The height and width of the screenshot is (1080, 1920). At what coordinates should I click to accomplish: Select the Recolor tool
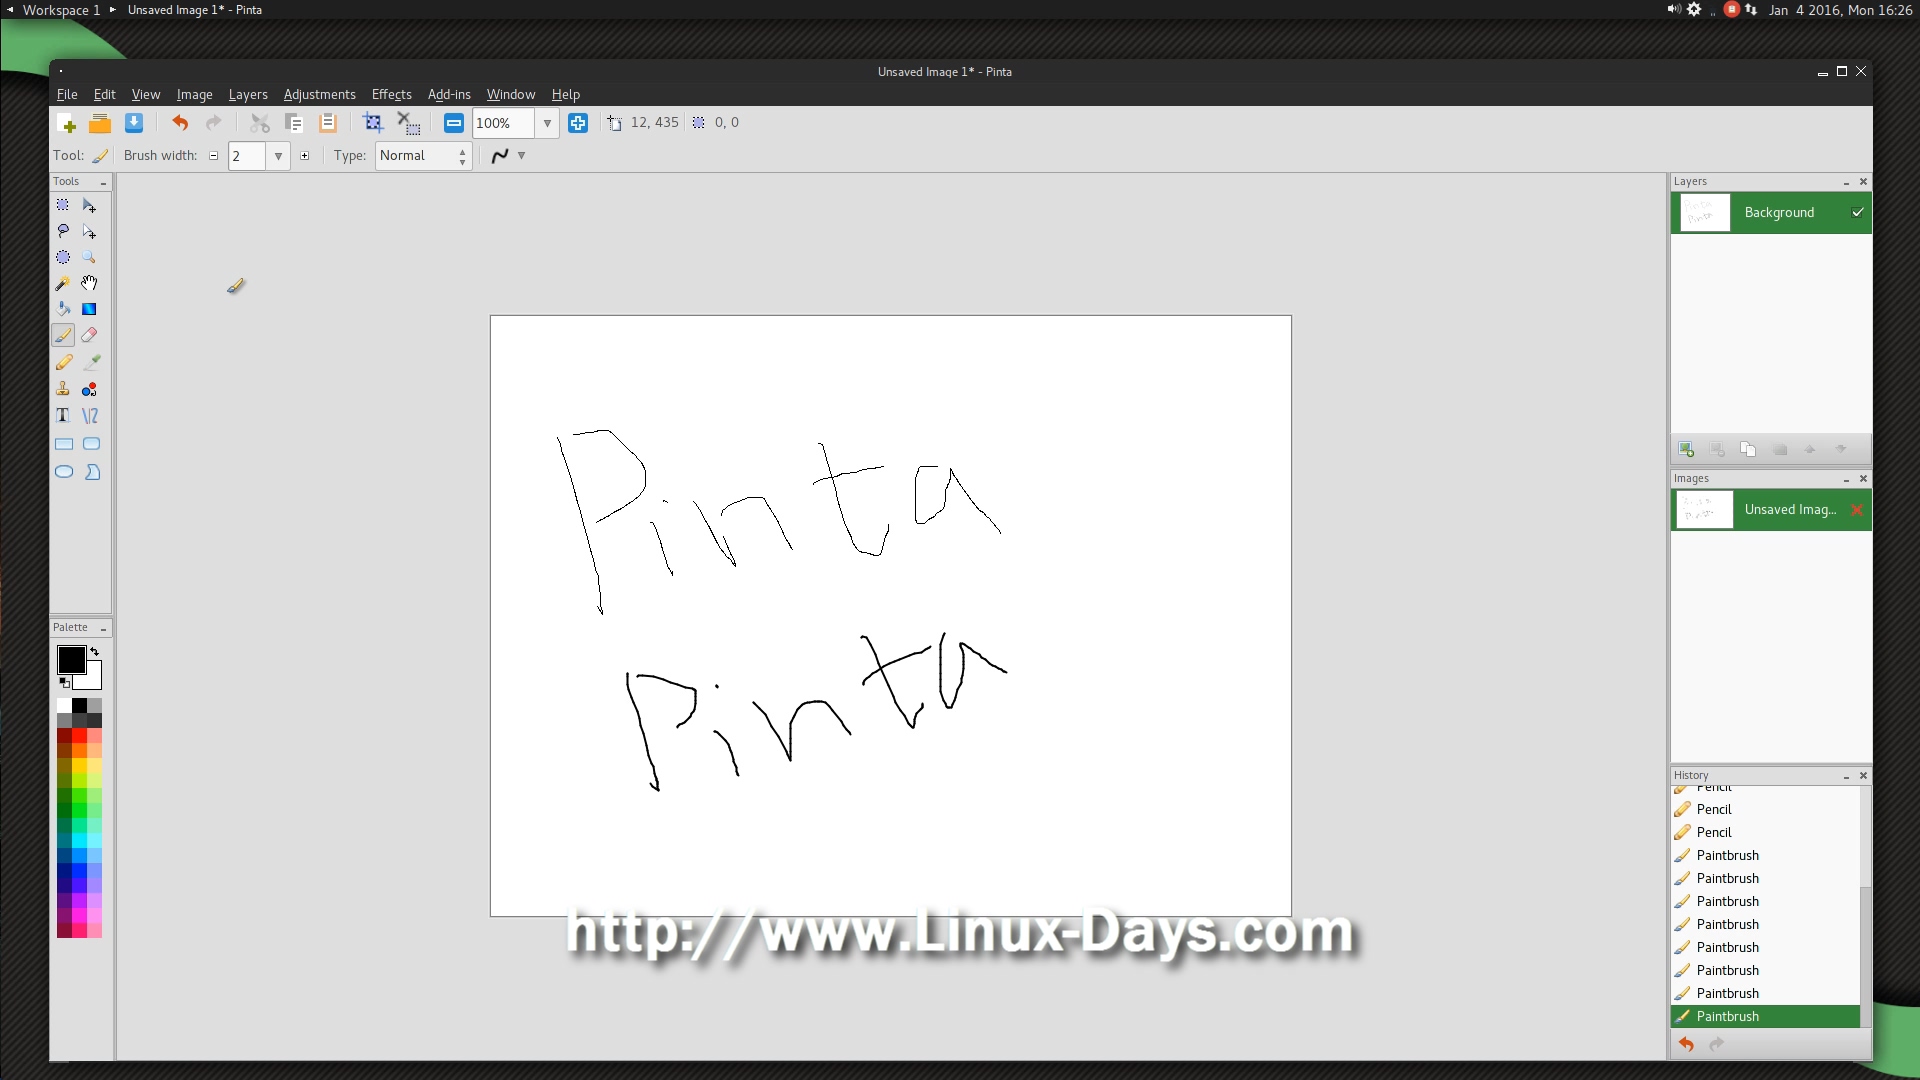click(x=90, y=389)
